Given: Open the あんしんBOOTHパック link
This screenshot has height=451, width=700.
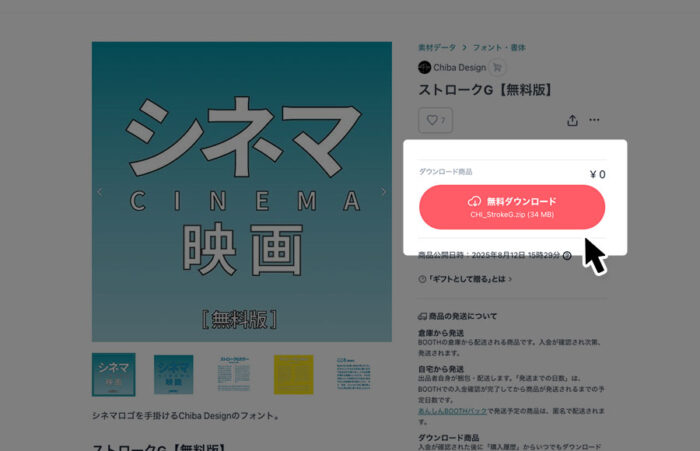Looking at the screenshot, I should click(x=452, y=411).
